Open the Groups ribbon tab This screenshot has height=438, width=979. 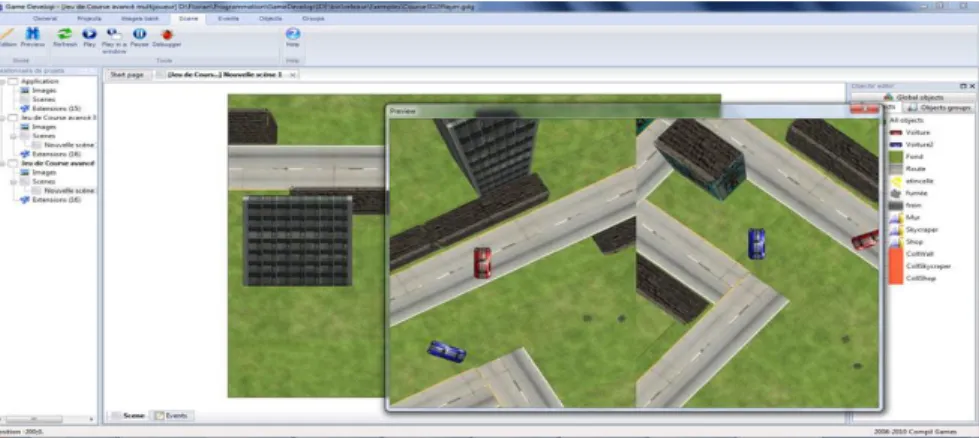point(313,19)
